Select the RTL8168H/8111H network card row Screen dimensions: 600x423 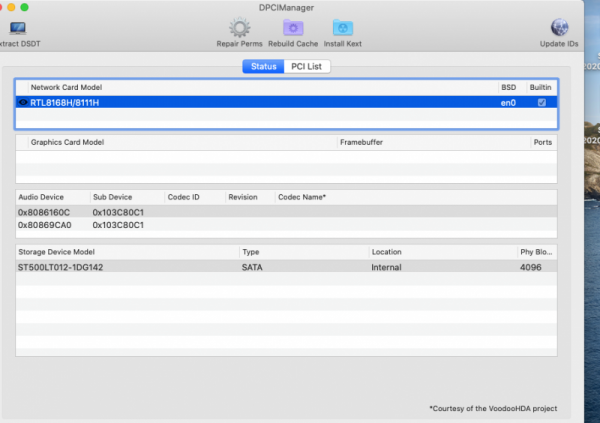(x=200, y=102)
